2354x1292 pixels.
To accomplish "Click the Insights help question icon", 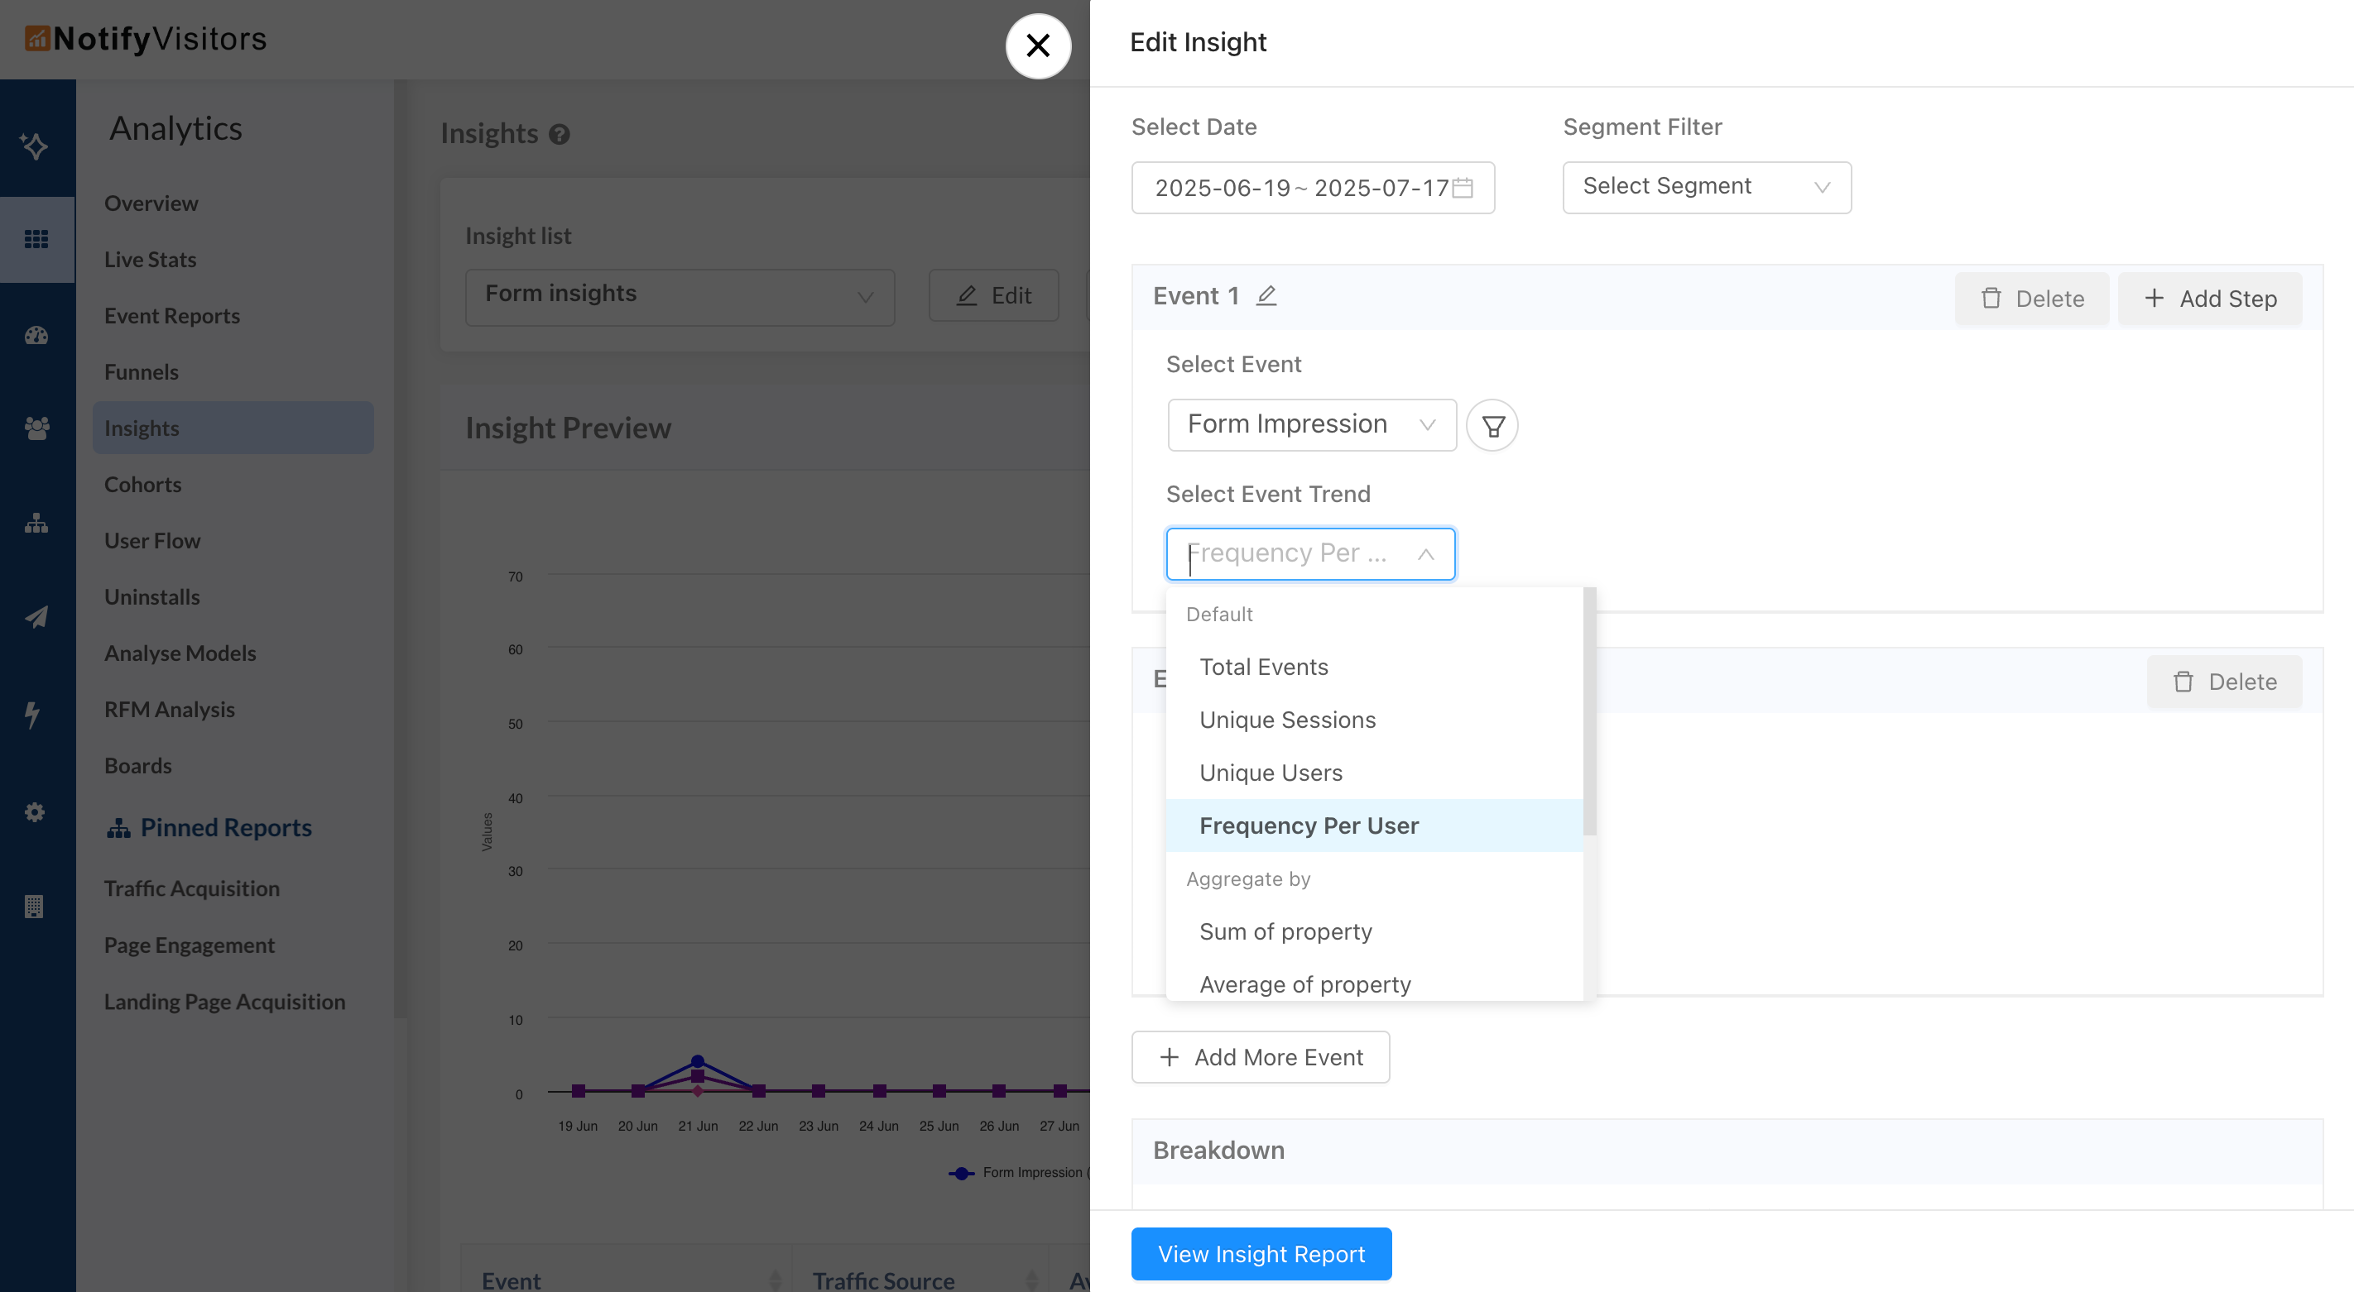I will click(559, 134).
